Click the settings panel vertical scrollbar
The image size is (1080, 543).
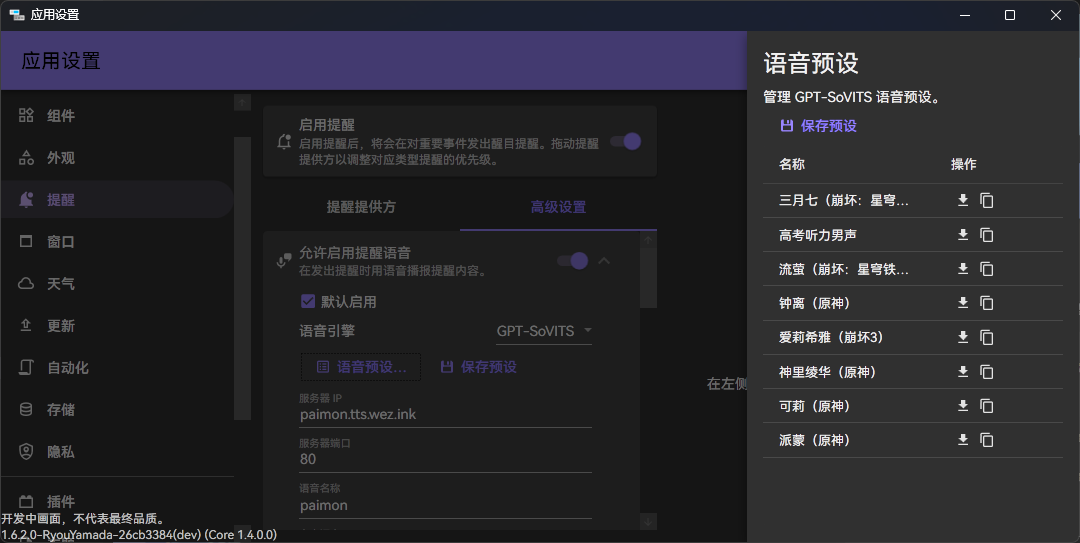[649, 275]
